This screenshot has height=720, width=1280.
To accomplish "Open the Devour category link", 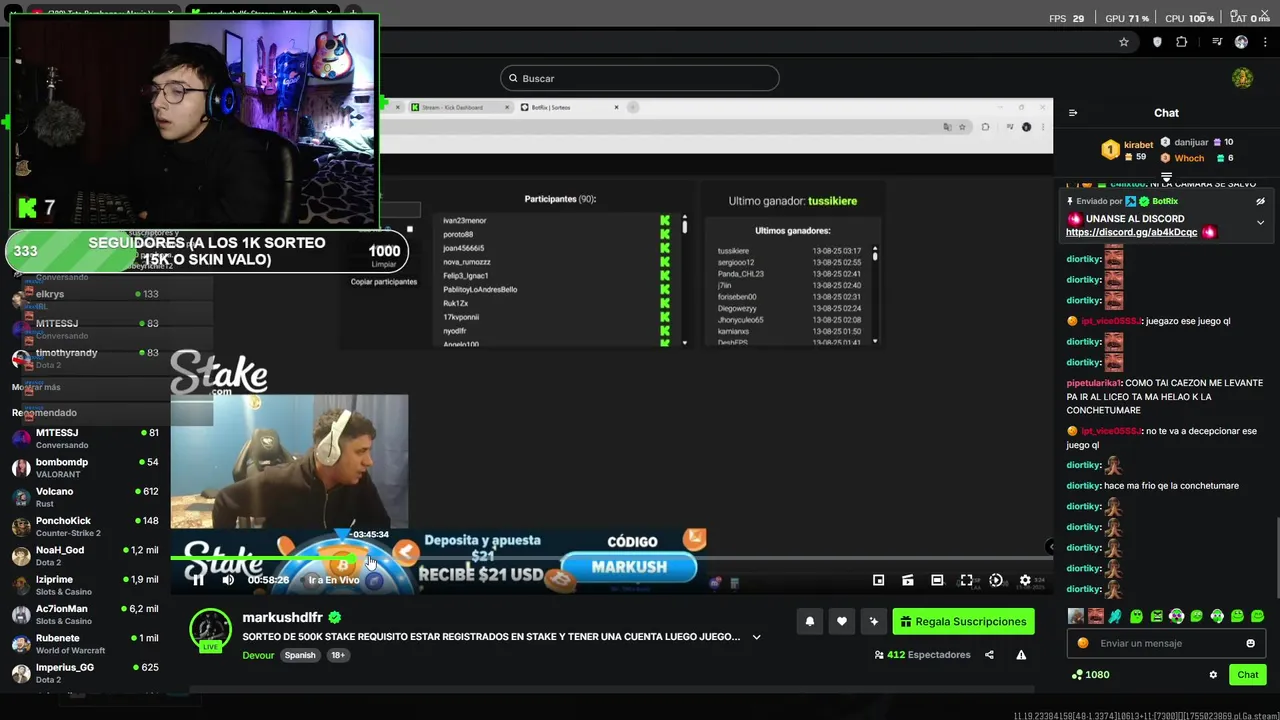I will click(258, 656).
